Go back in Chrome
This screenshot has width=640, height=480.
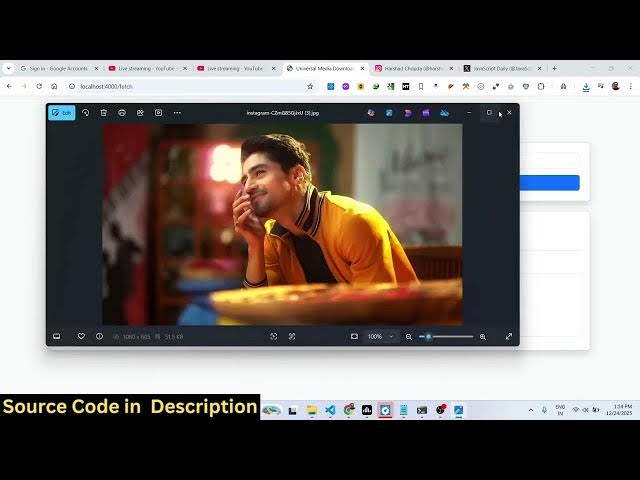coord(9,87)
